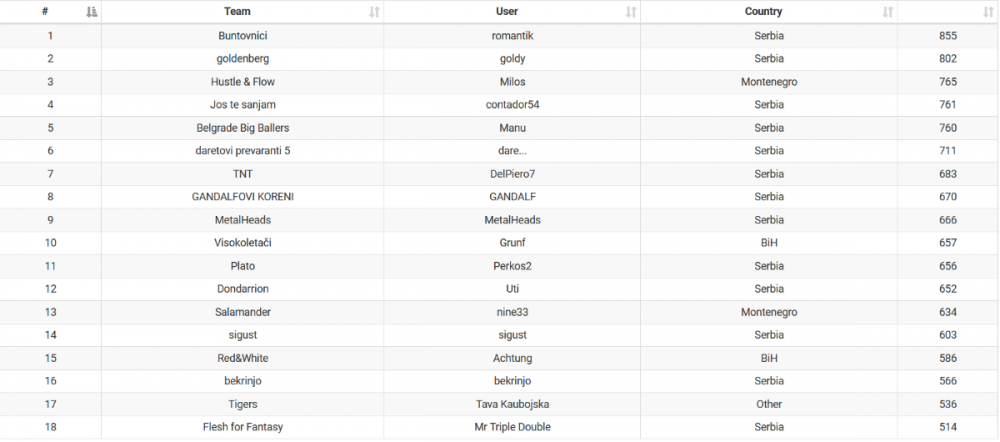1000x442 pixels.
Task: Open the Belgrade Big Ballers team
Action: click(242, 128)
